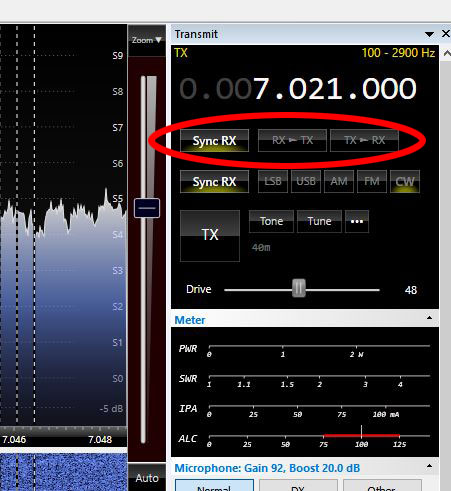Viewport: 451px width, 491px height.
Task: Click the -5 dB scale label
Action: [x=111, y=409]
